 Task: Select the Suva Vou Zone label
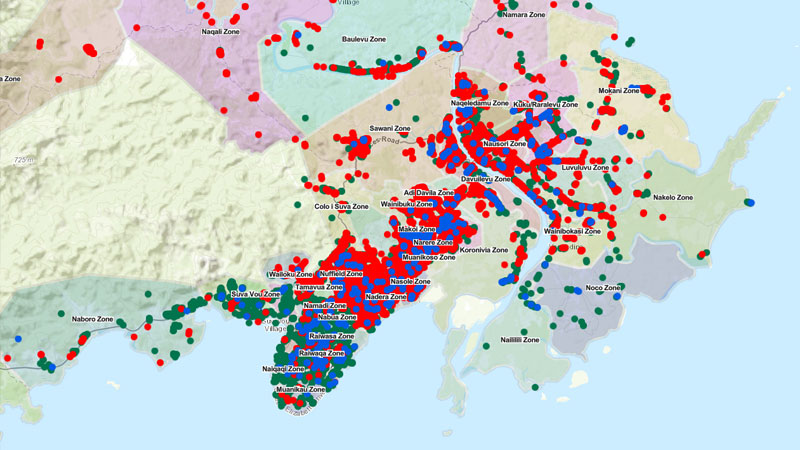coord(255,295)
